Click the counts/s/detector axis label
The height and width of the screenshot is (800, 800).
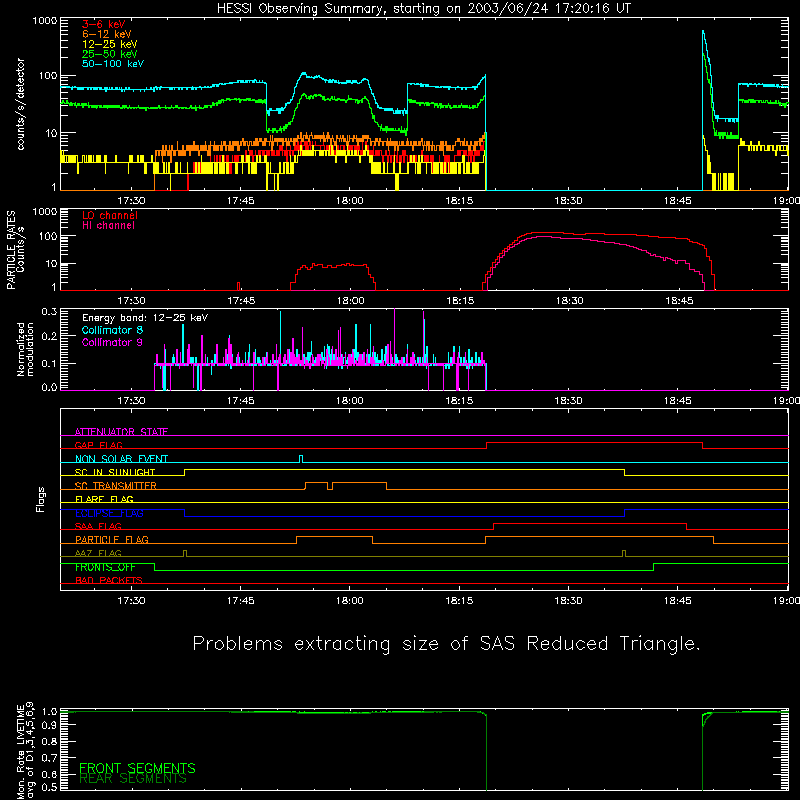20,104
